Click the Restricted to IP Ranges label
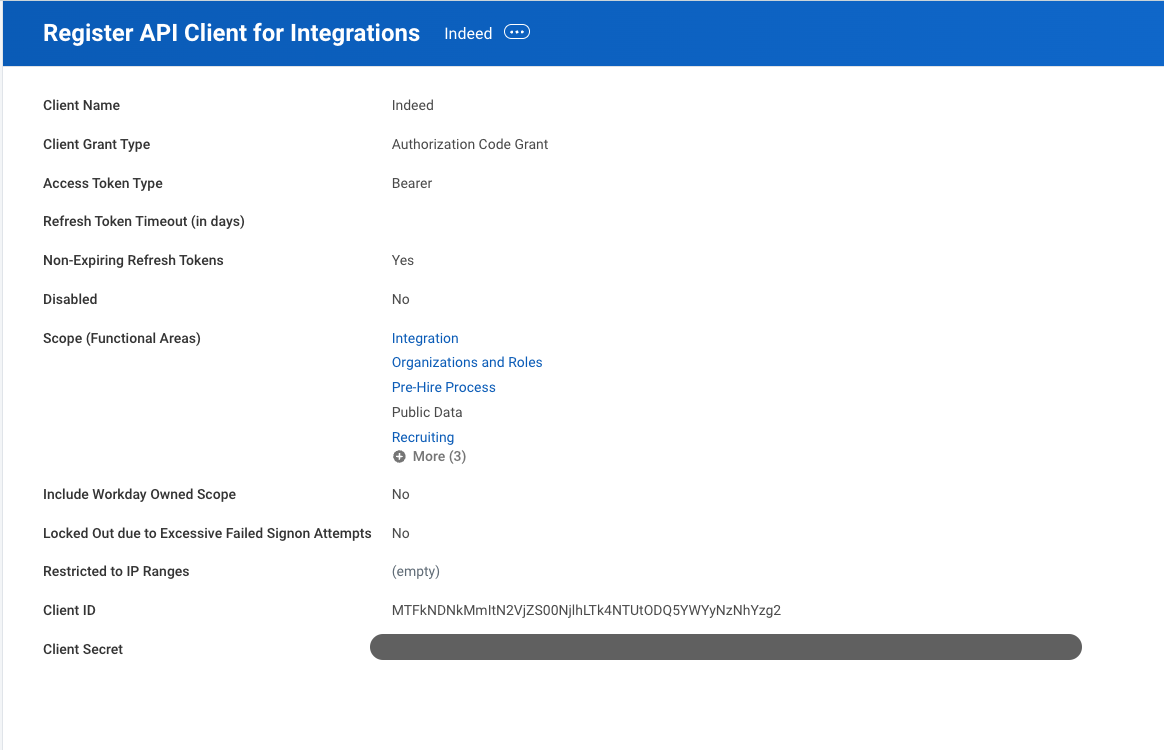 click(x=116, y=571)
